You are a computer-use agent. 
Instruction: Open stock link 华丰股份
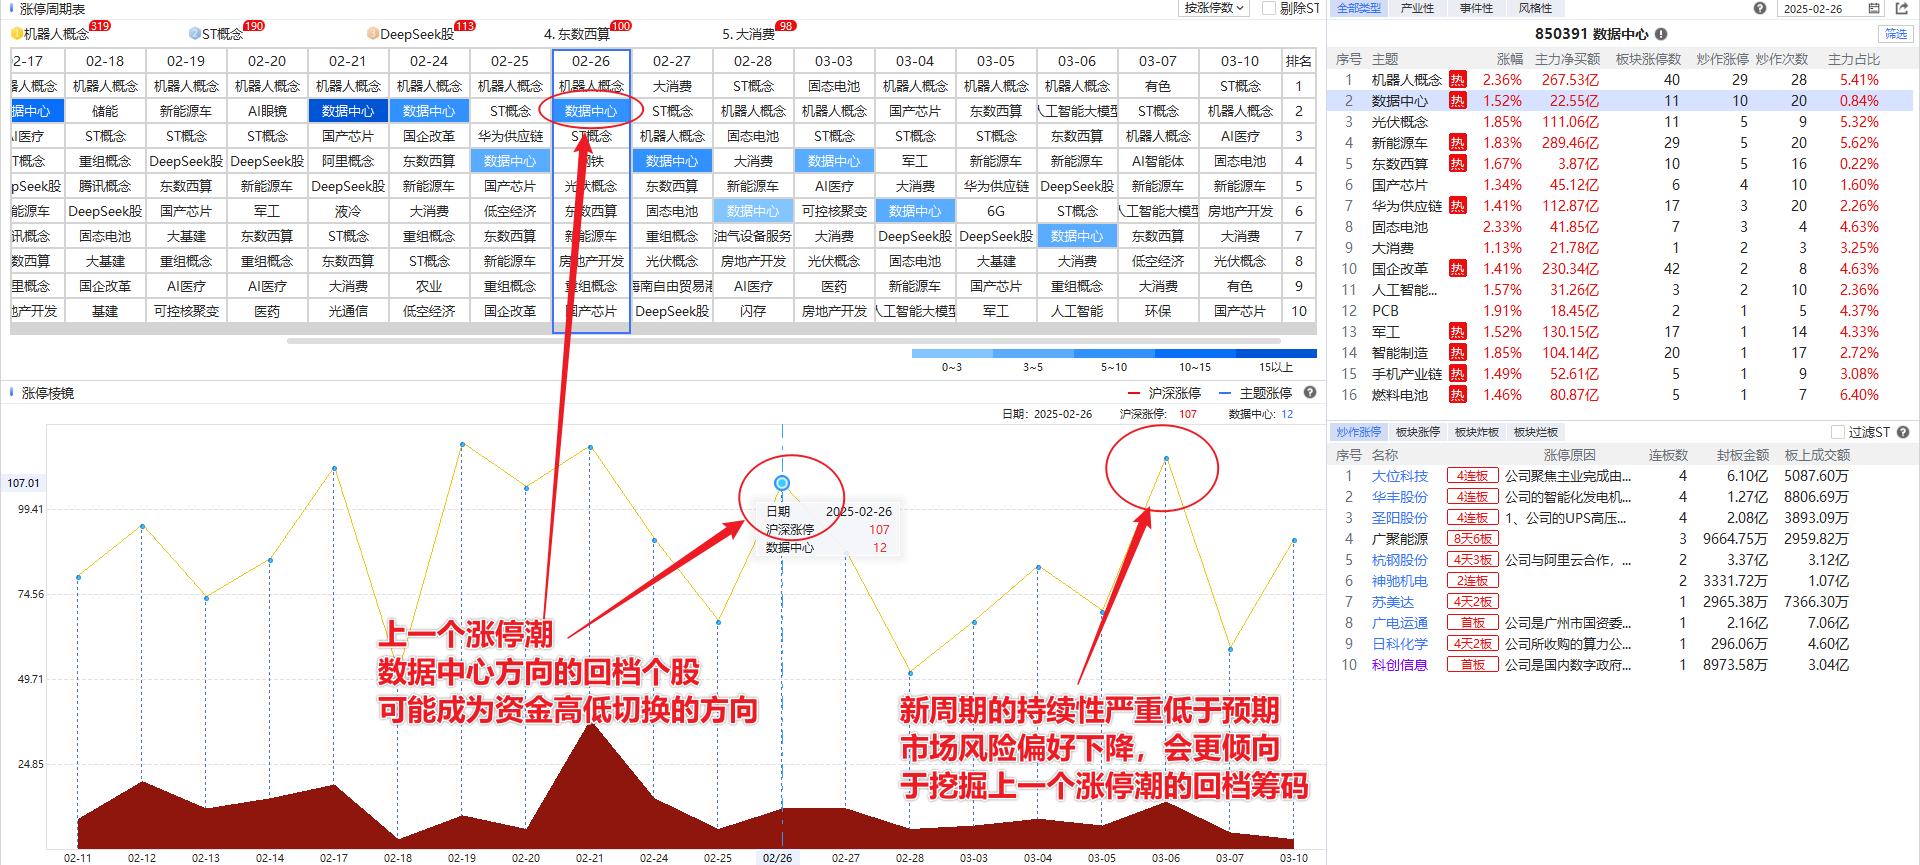click(1399, 497)
